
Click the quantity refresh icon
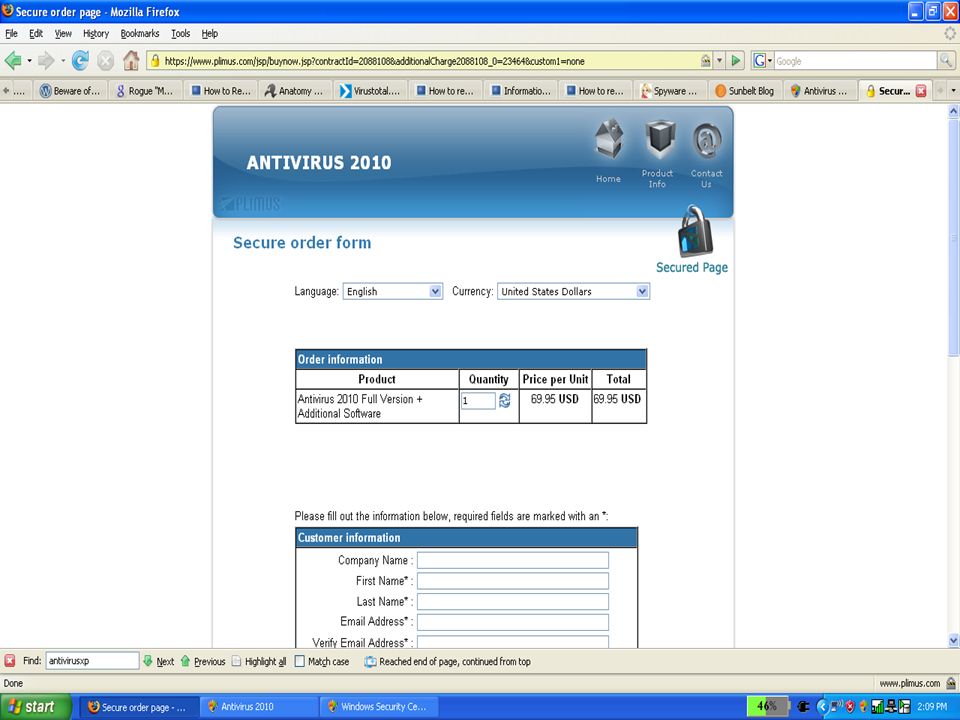[x=504, y=400]
